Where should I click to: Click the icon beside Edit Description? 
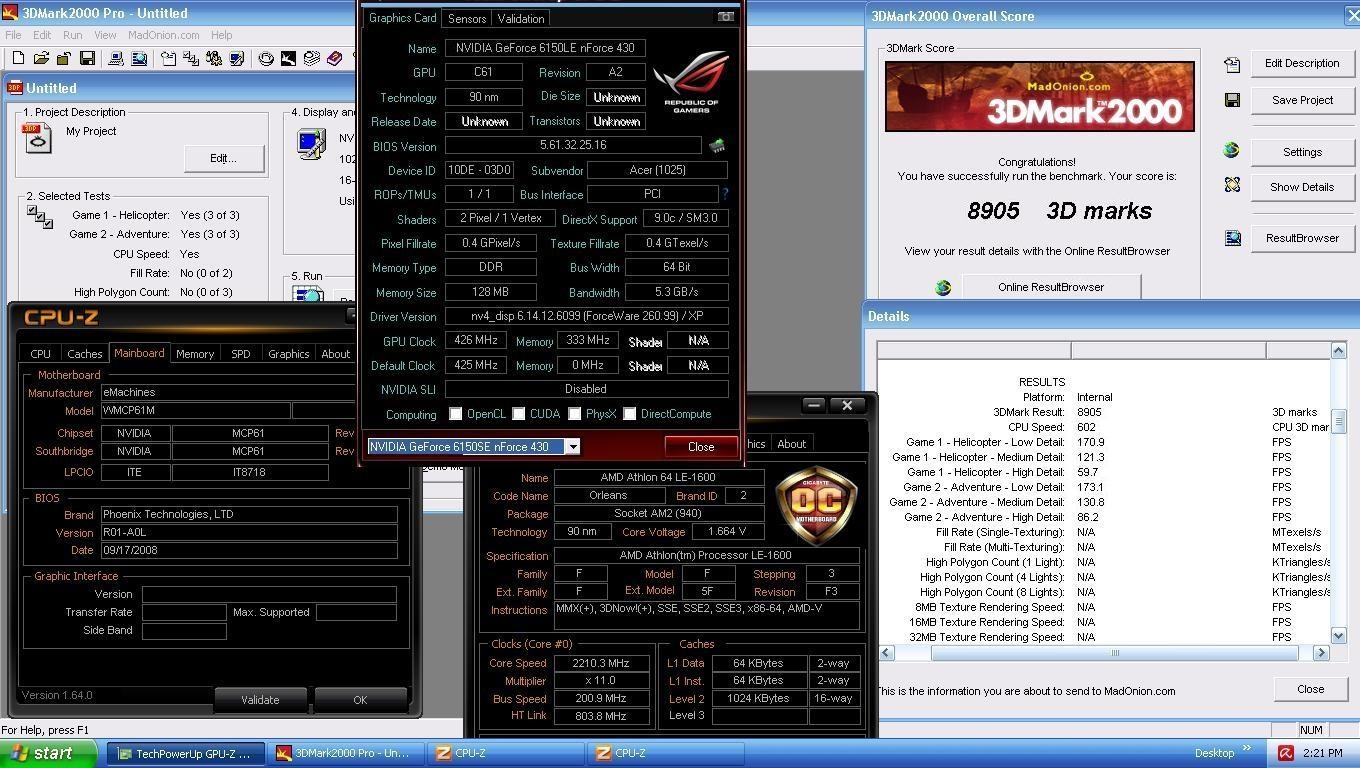click(1232, 64)
